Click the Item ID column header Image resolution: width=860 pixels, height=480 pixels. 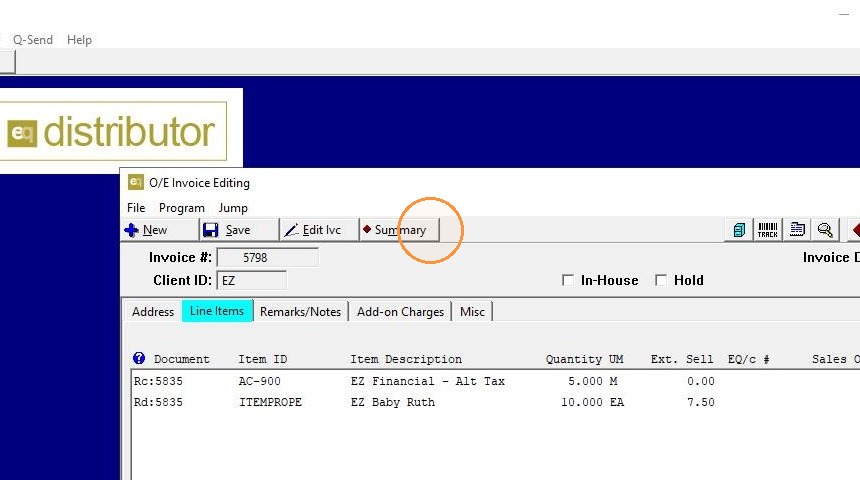[263, 359]
